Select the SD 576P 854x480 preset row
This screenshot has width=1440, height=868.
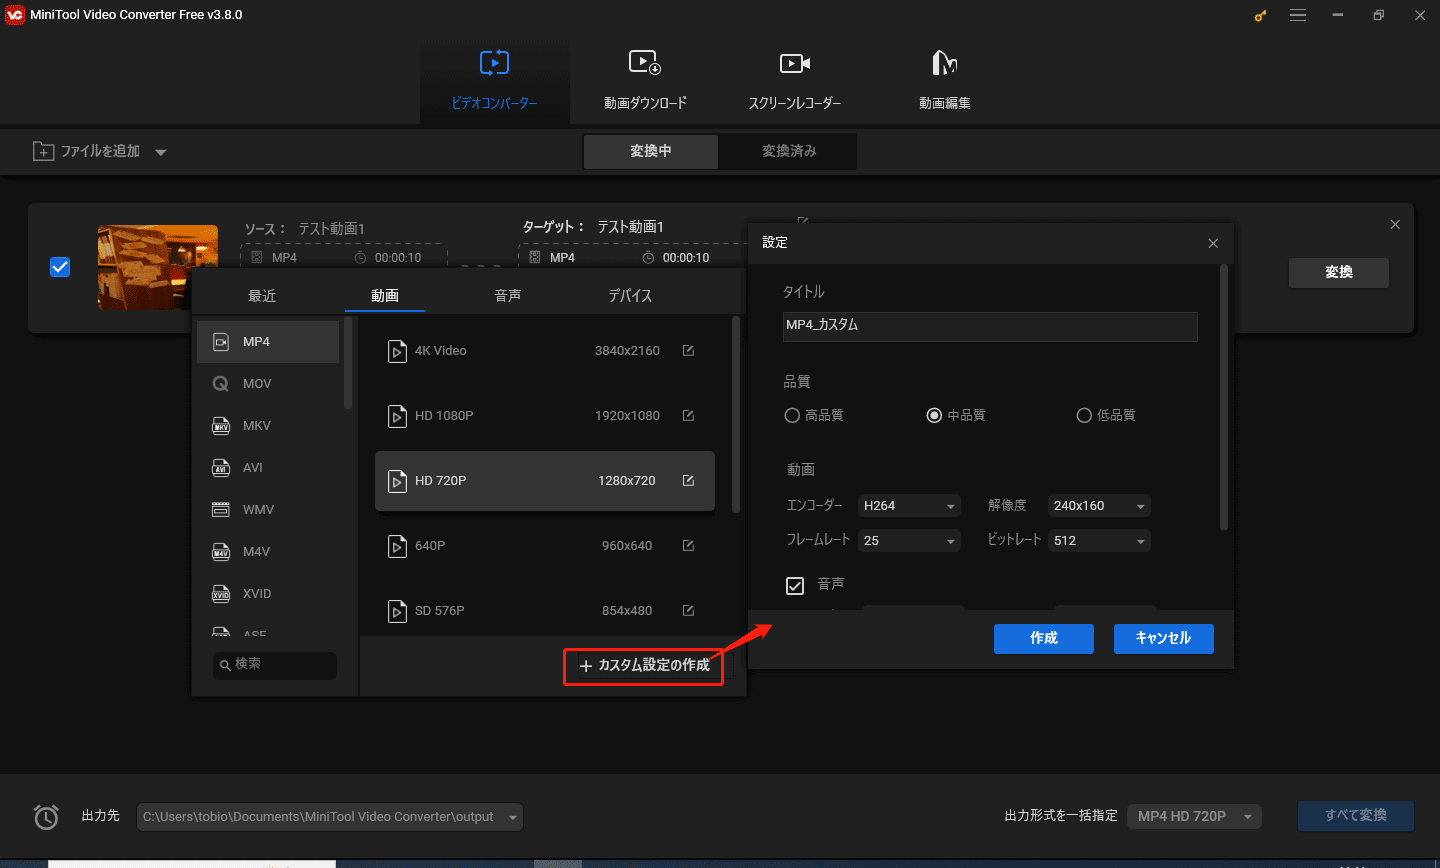point(545,611)
